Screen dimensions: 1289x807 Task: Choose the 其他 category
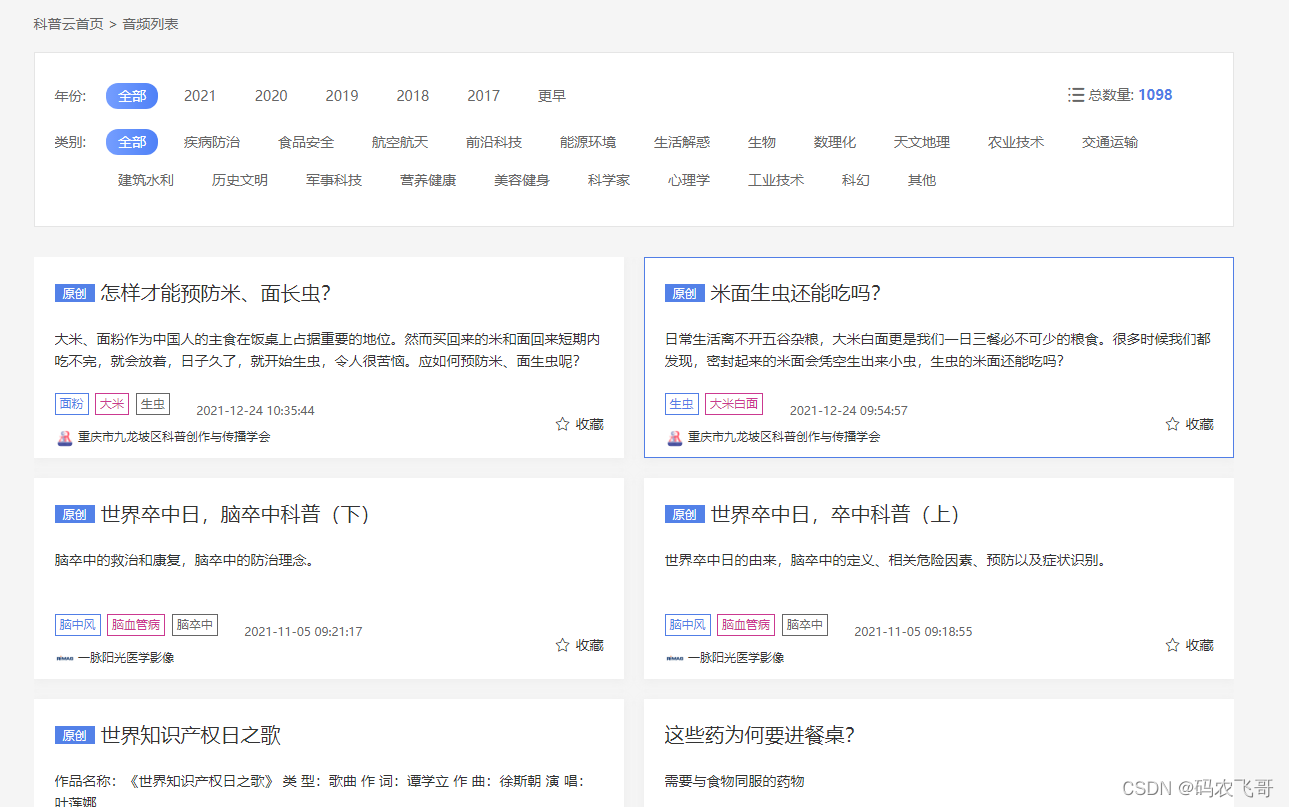click(922, 180)
